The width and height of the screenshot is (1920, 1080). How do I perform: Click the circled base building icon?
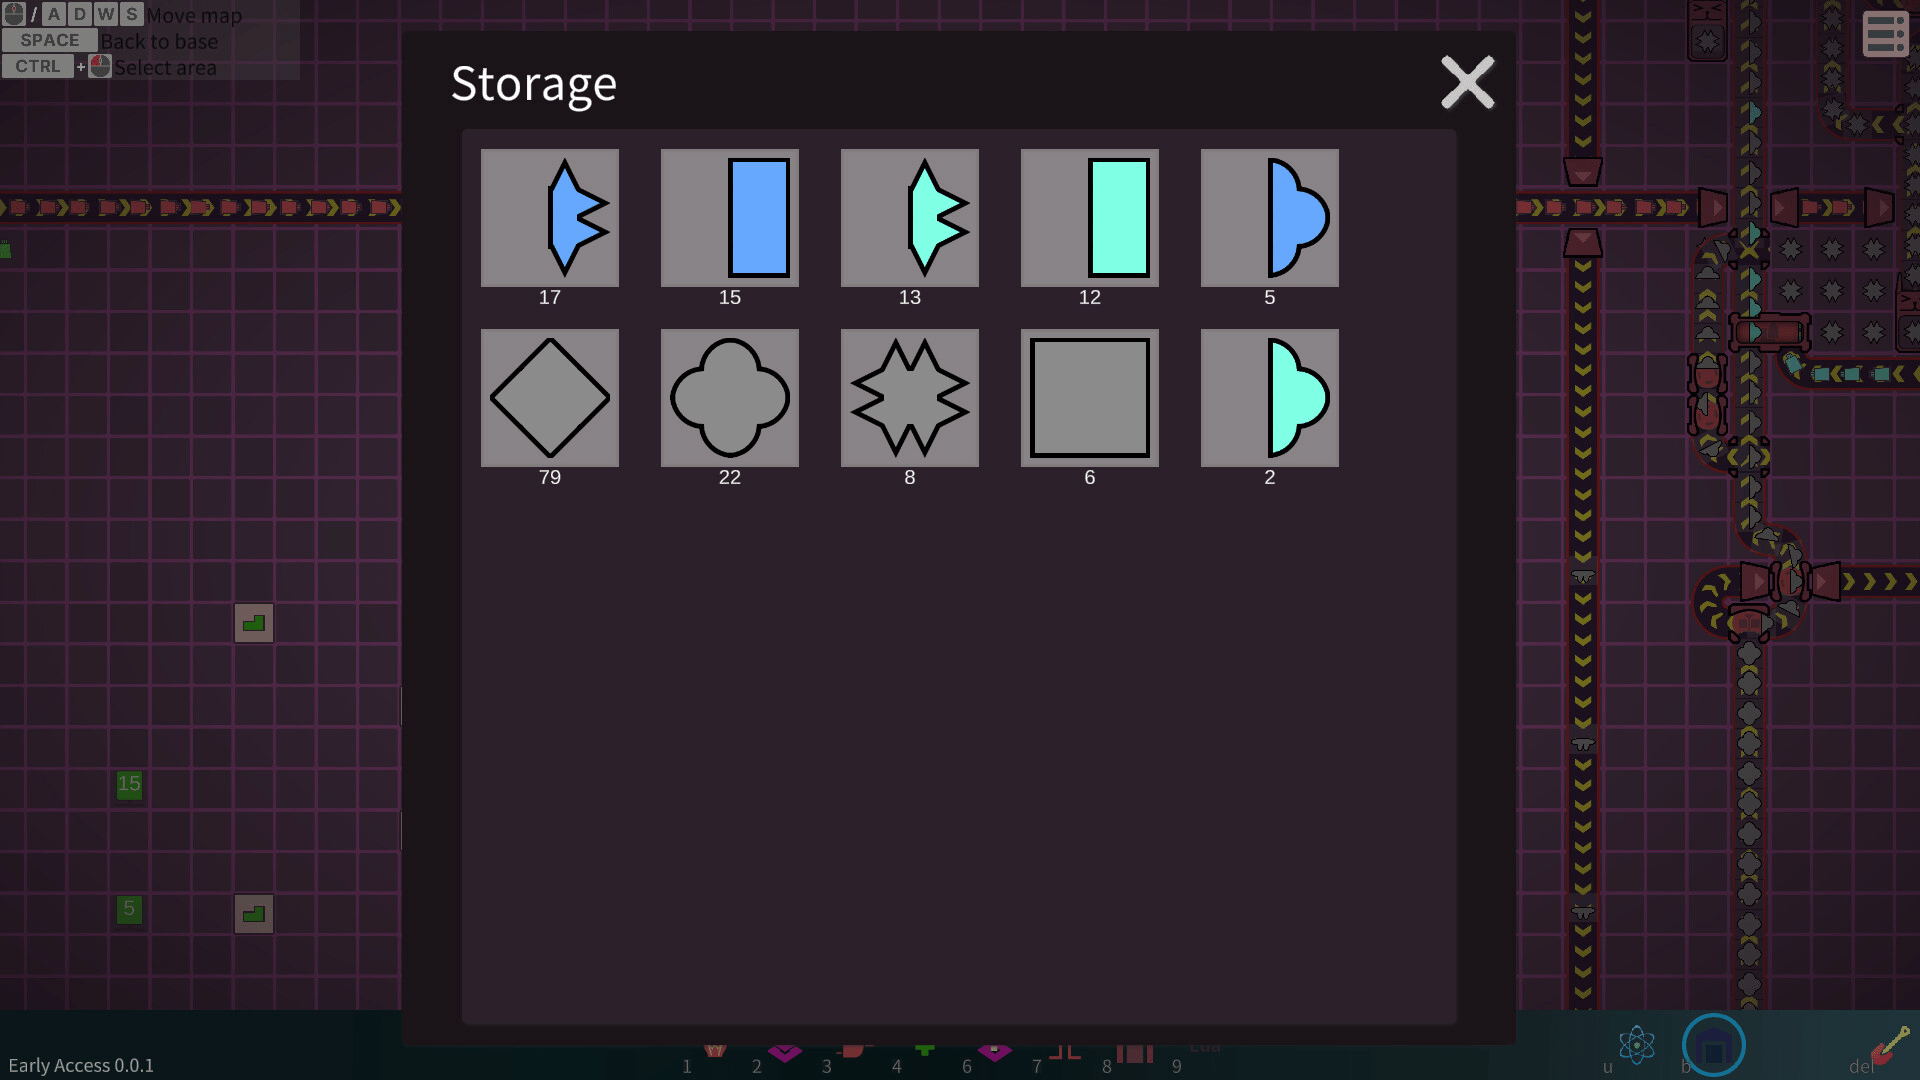1713,1045
